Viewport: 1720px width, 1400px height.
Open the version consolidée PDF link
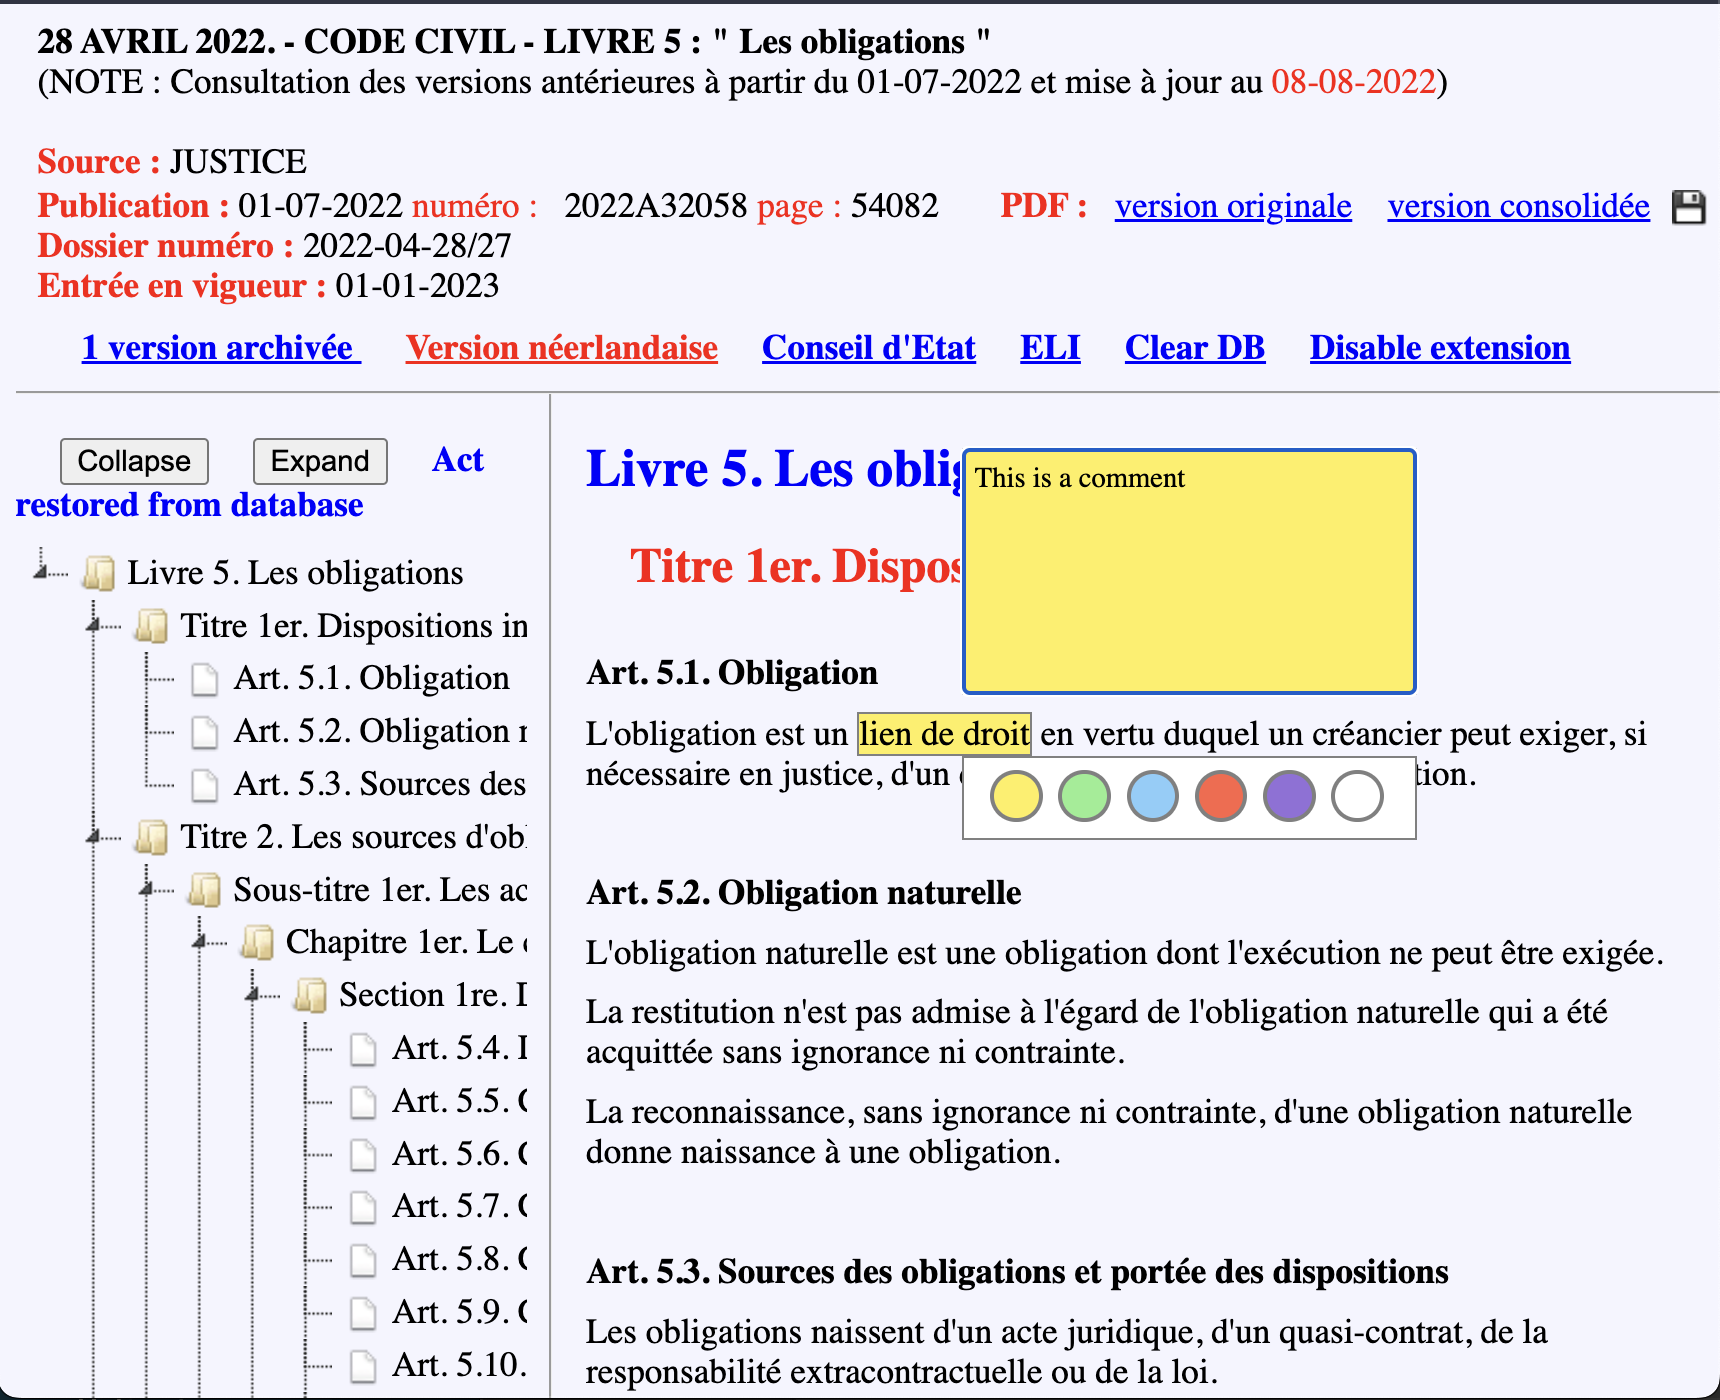click(x=1518, y=206)
